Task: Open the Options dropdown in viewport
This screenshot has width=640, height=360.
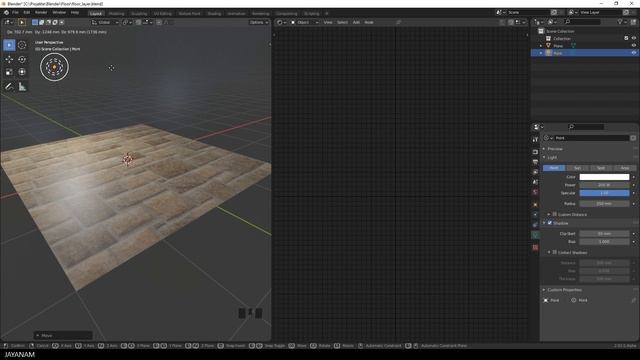Action: [259, 22]
